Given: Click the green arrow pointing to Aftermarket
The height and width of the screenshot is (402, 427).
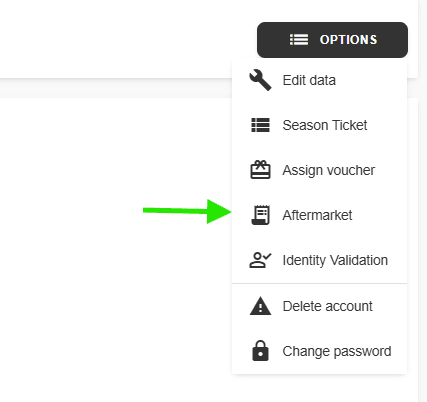Looking at the screenshot, I should 187,211.
